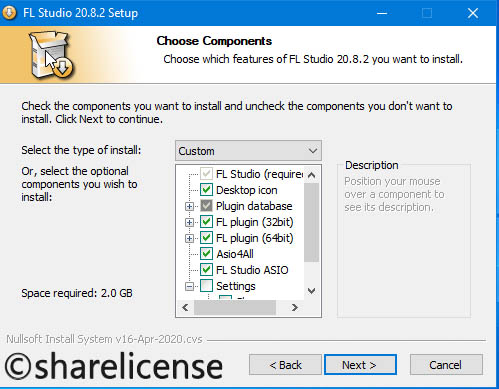
Task: Toggle the Plugin database checkbox
Action: coord(206,206)
